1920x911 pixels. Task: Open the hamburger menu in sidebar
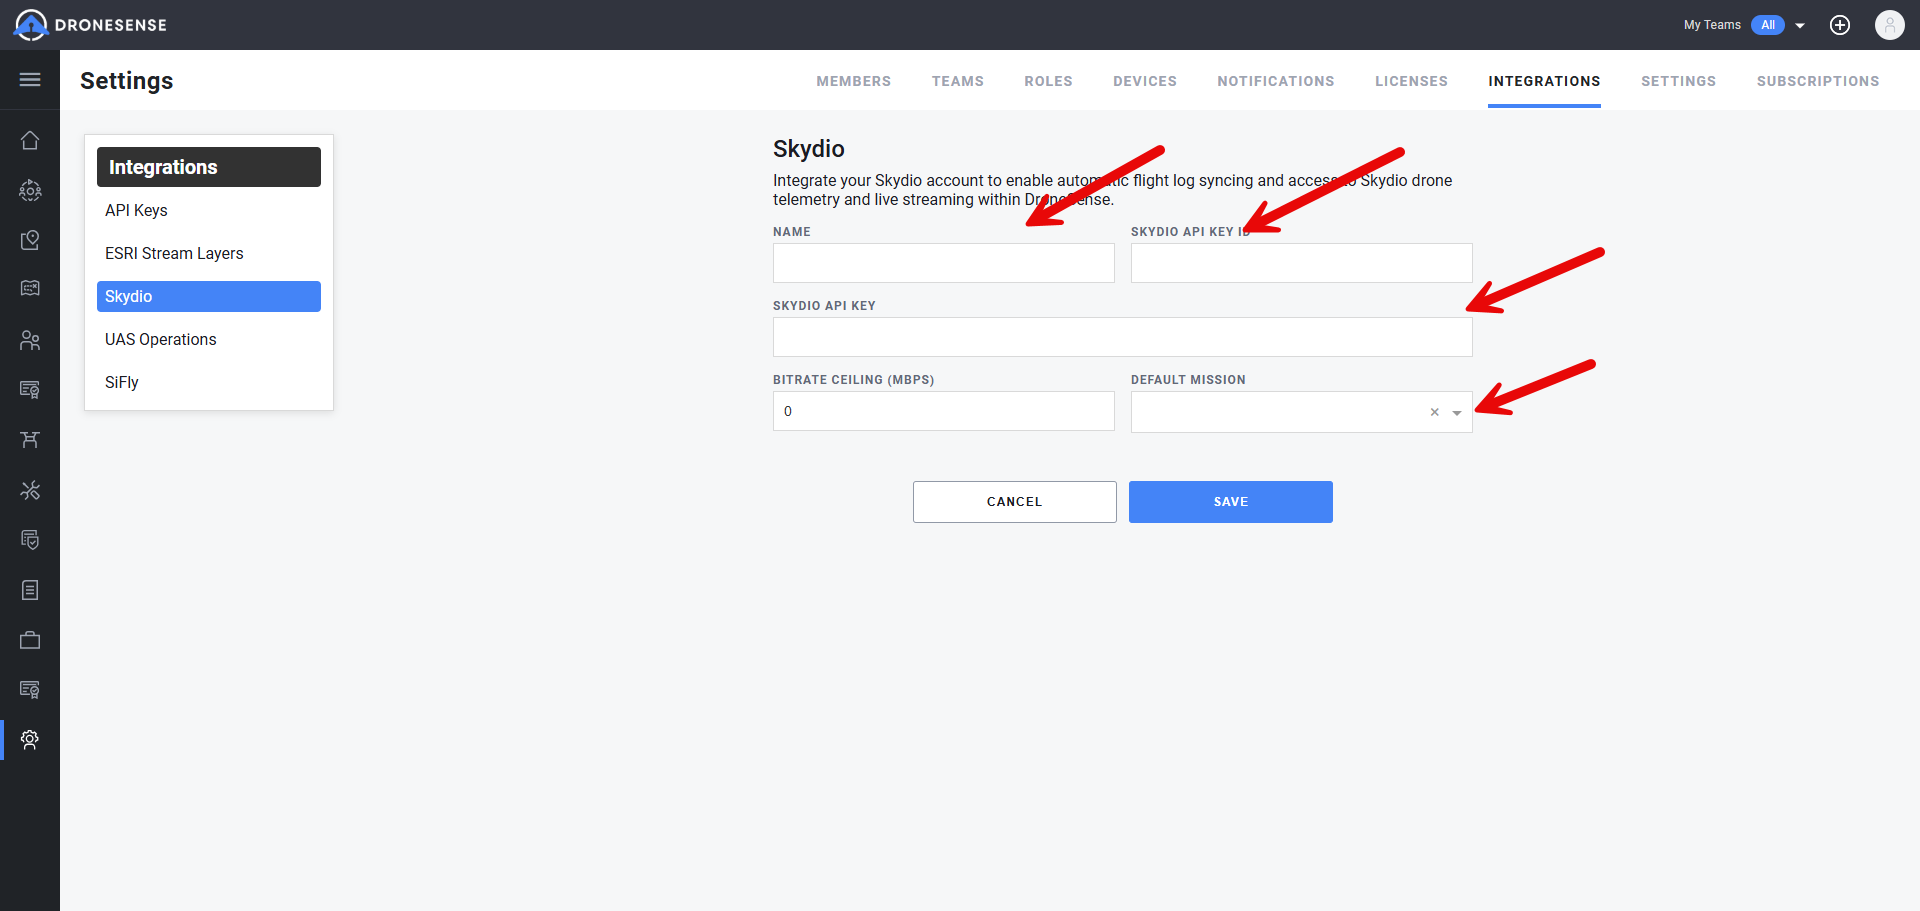(x=30, y=80)
